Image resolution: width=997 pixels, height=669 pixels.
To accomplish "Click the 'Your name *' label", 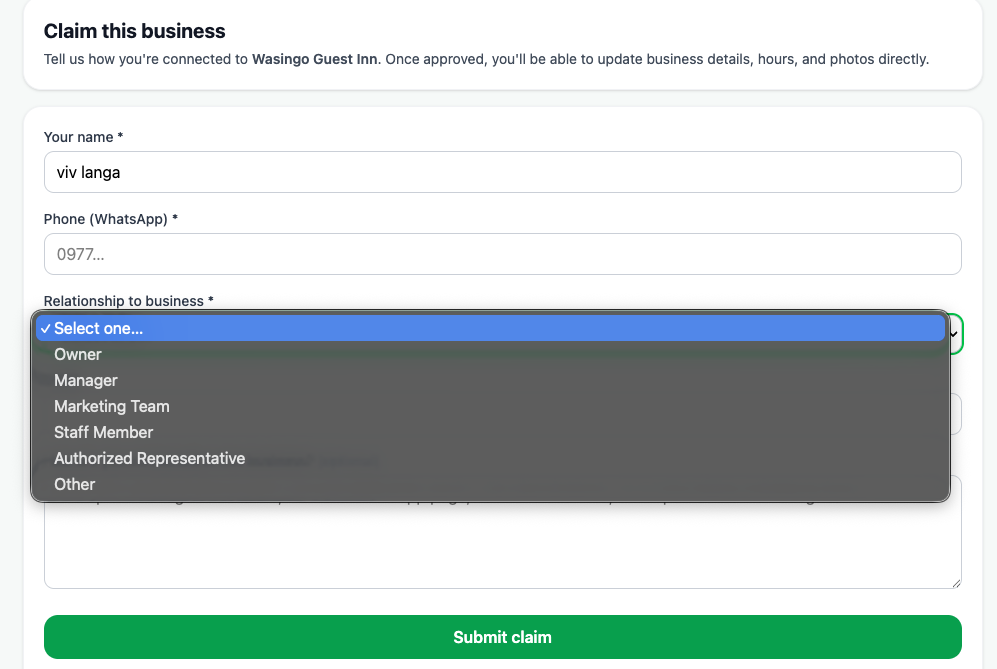I will (83, 137).
